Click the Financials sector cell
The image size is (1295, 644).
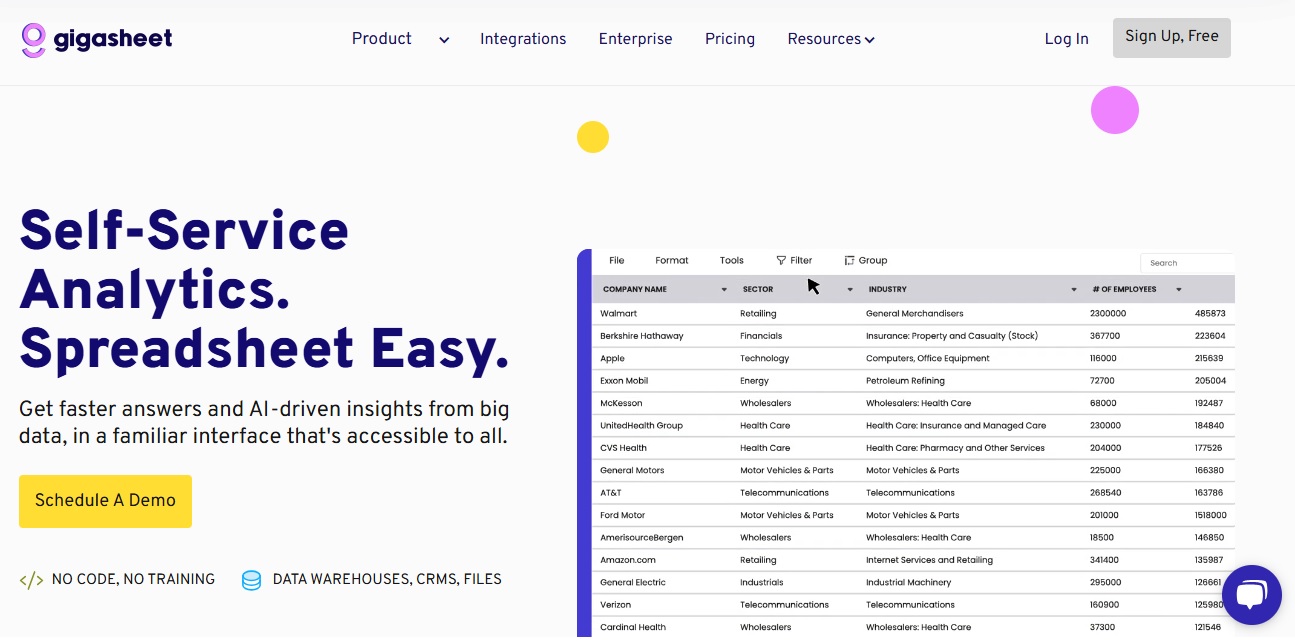[x=761, y=336]
